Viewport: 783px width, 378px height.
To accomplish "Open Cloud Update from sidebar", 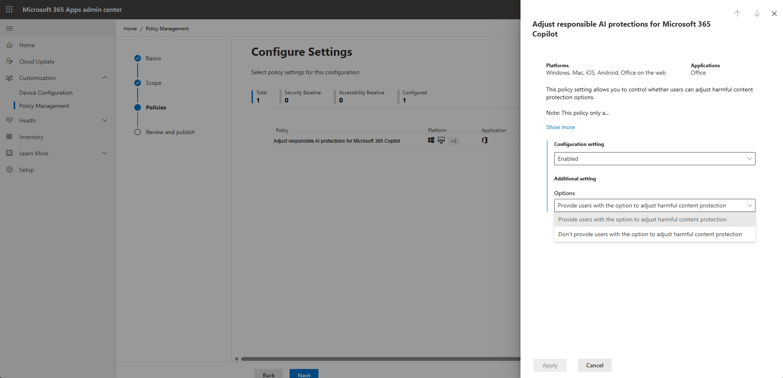I will (x=36, y=61).
